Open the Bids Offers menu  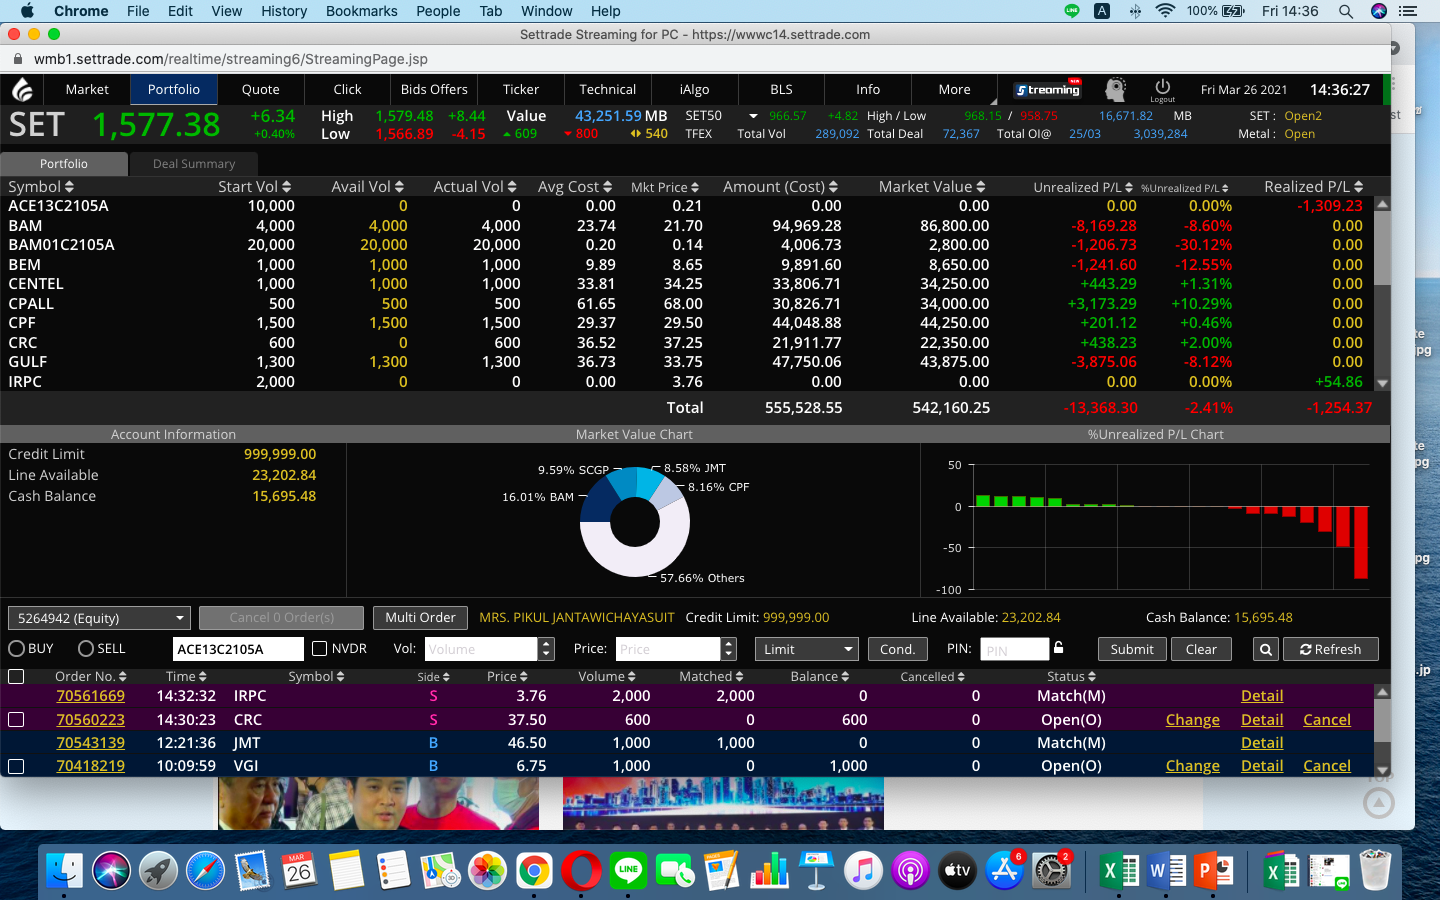click(434, 89)
